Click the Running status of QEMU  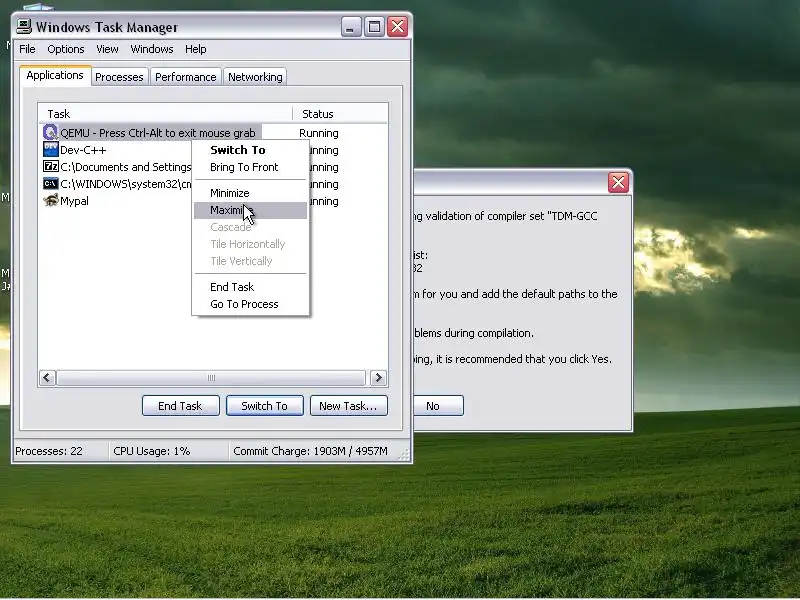[319, 133]
